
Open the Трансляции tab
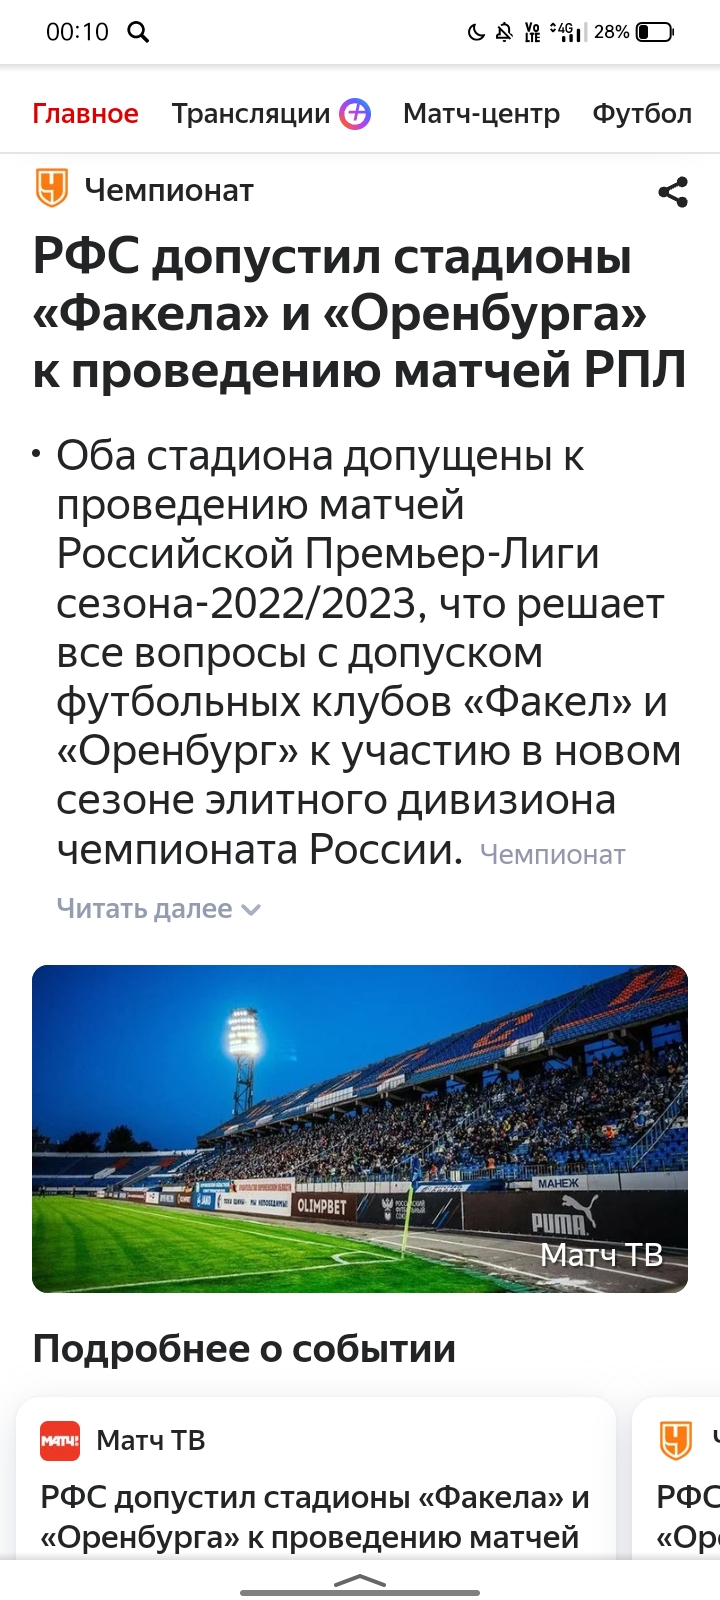250,114
